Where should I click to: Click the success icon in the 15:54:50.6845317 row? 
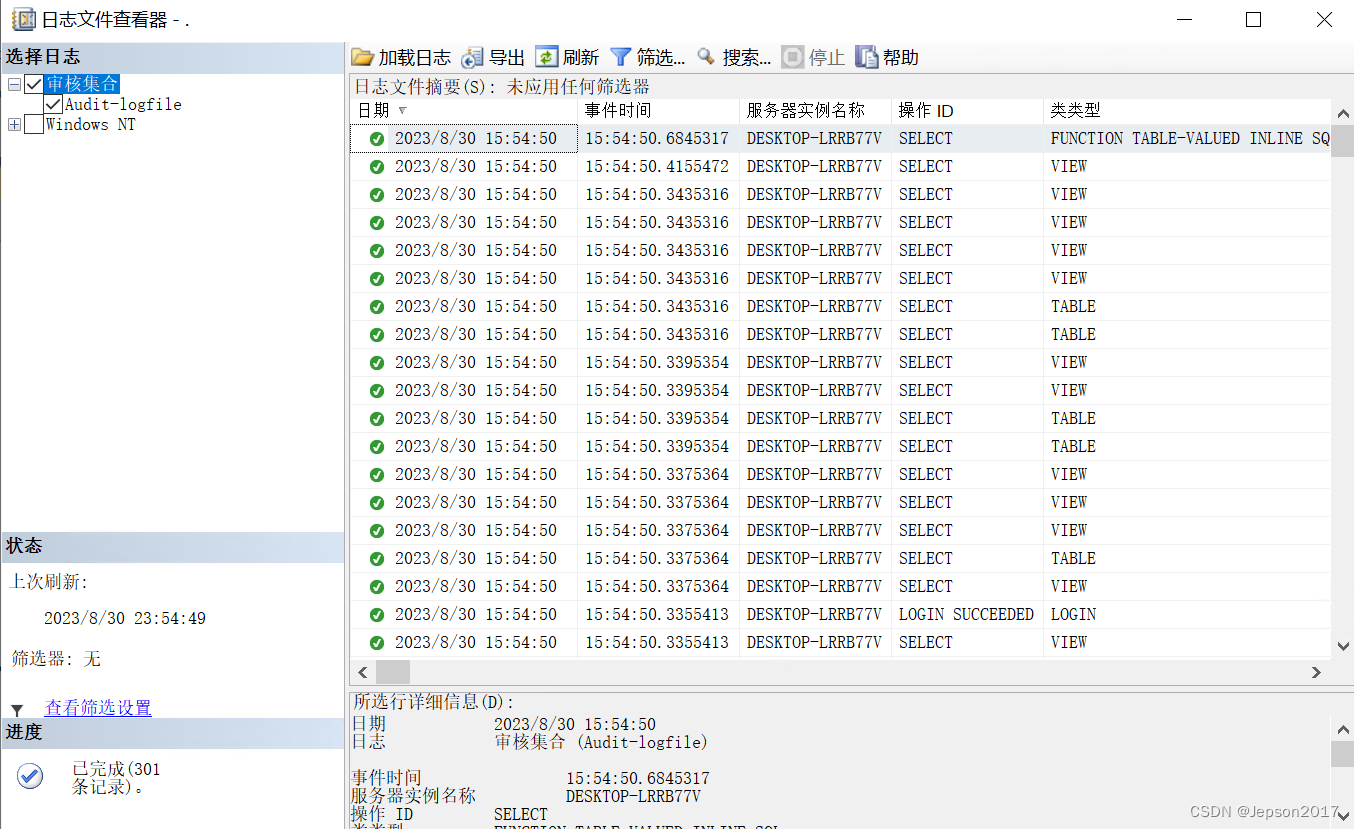click(x=377, y=139)
